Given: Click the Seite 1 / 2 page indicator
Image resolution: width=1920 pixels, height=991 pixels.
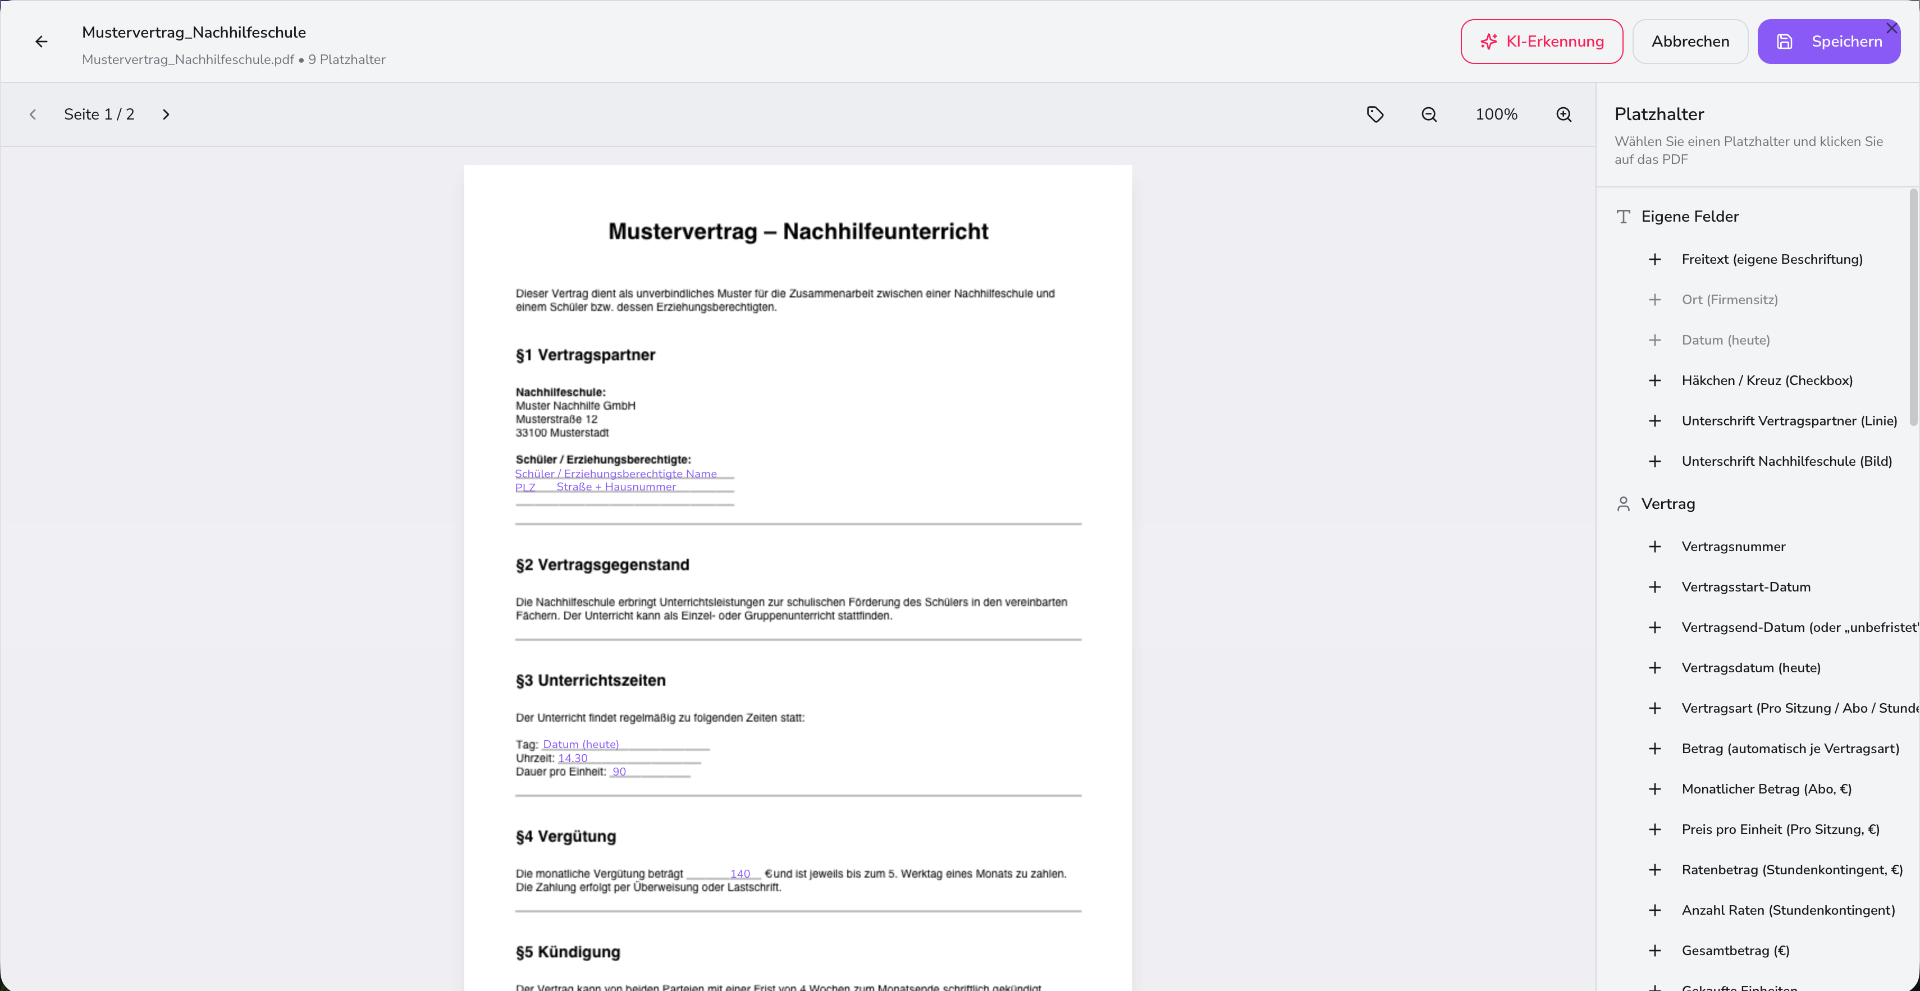Looking at the screenshot, I should tap(99, 115).
